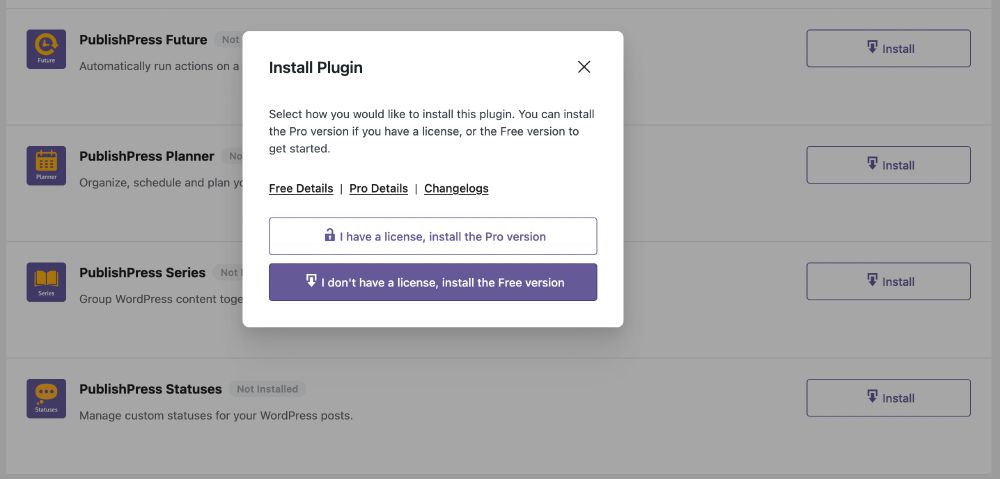Viewport: 1000px width, 479px height.
Task: Open the Changelogs link
Action: point(456,189)
